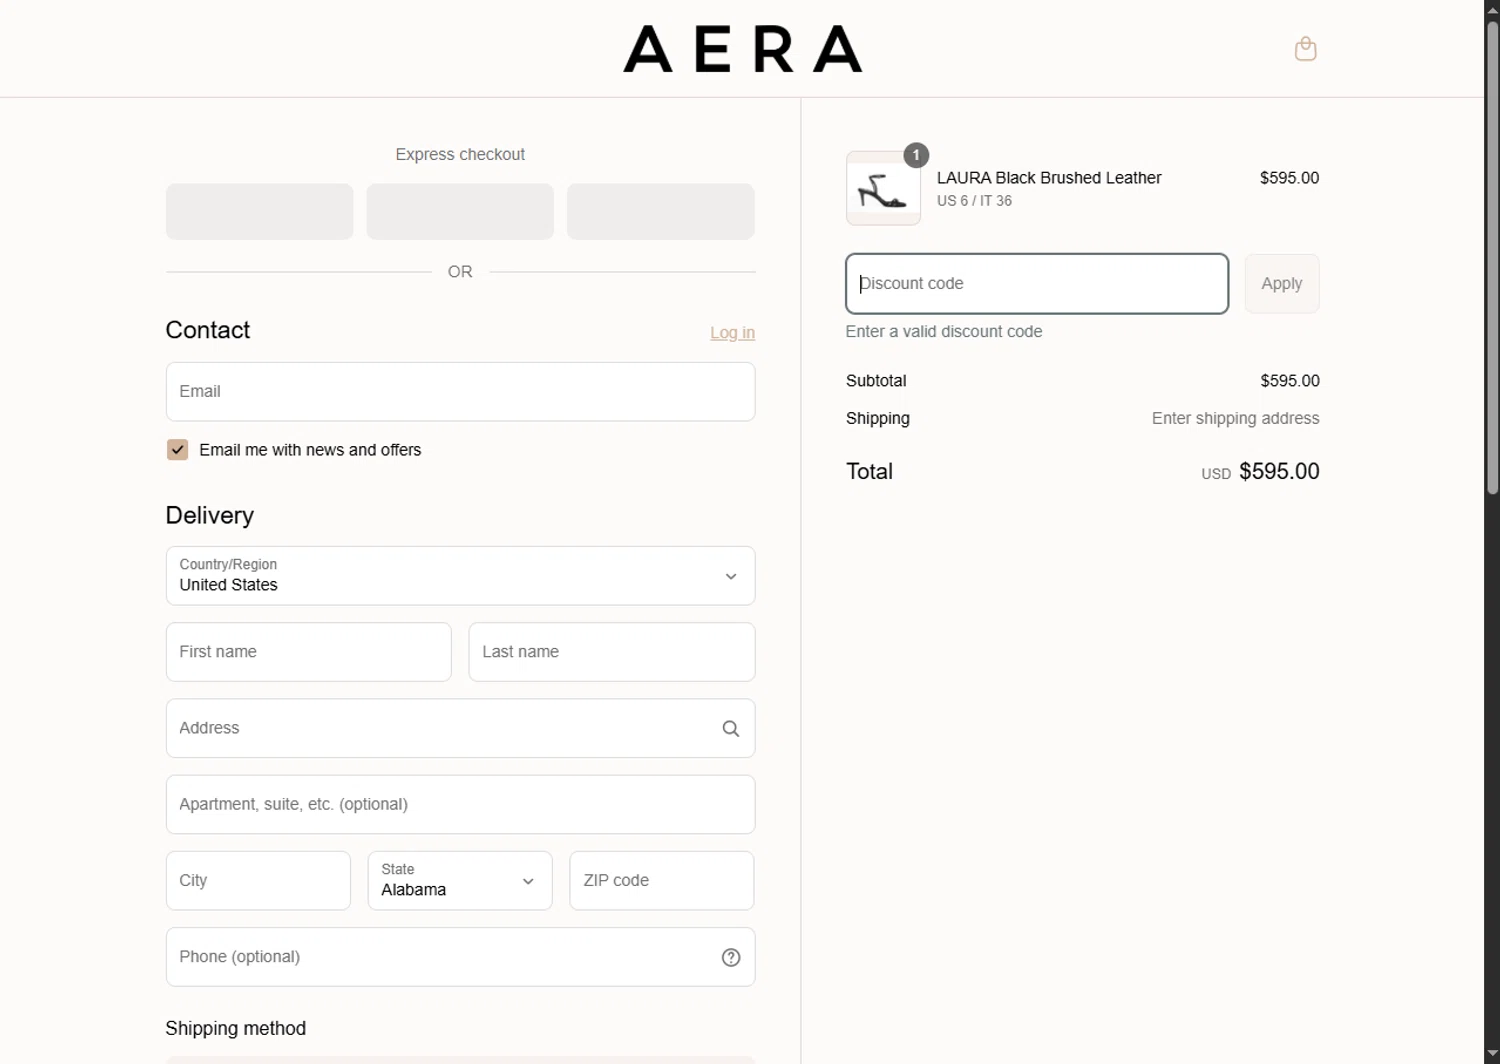The image size is (1500, 1064).
Task: Click the phone help question mark icon
Action: [x=731, y=957]
